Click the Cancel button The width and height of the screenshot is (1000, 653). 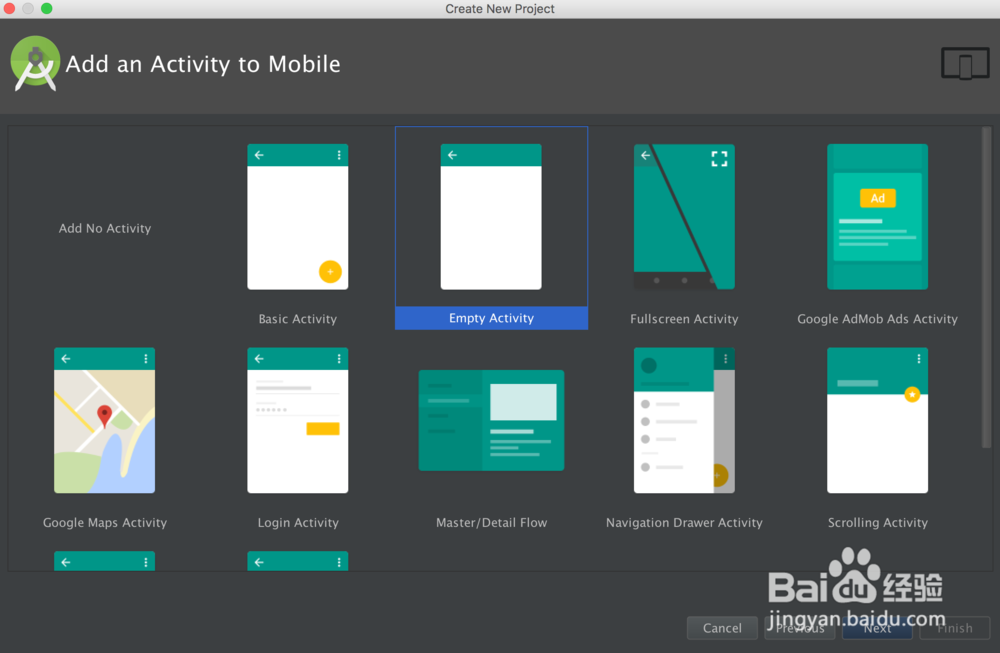tap(722, 628)
